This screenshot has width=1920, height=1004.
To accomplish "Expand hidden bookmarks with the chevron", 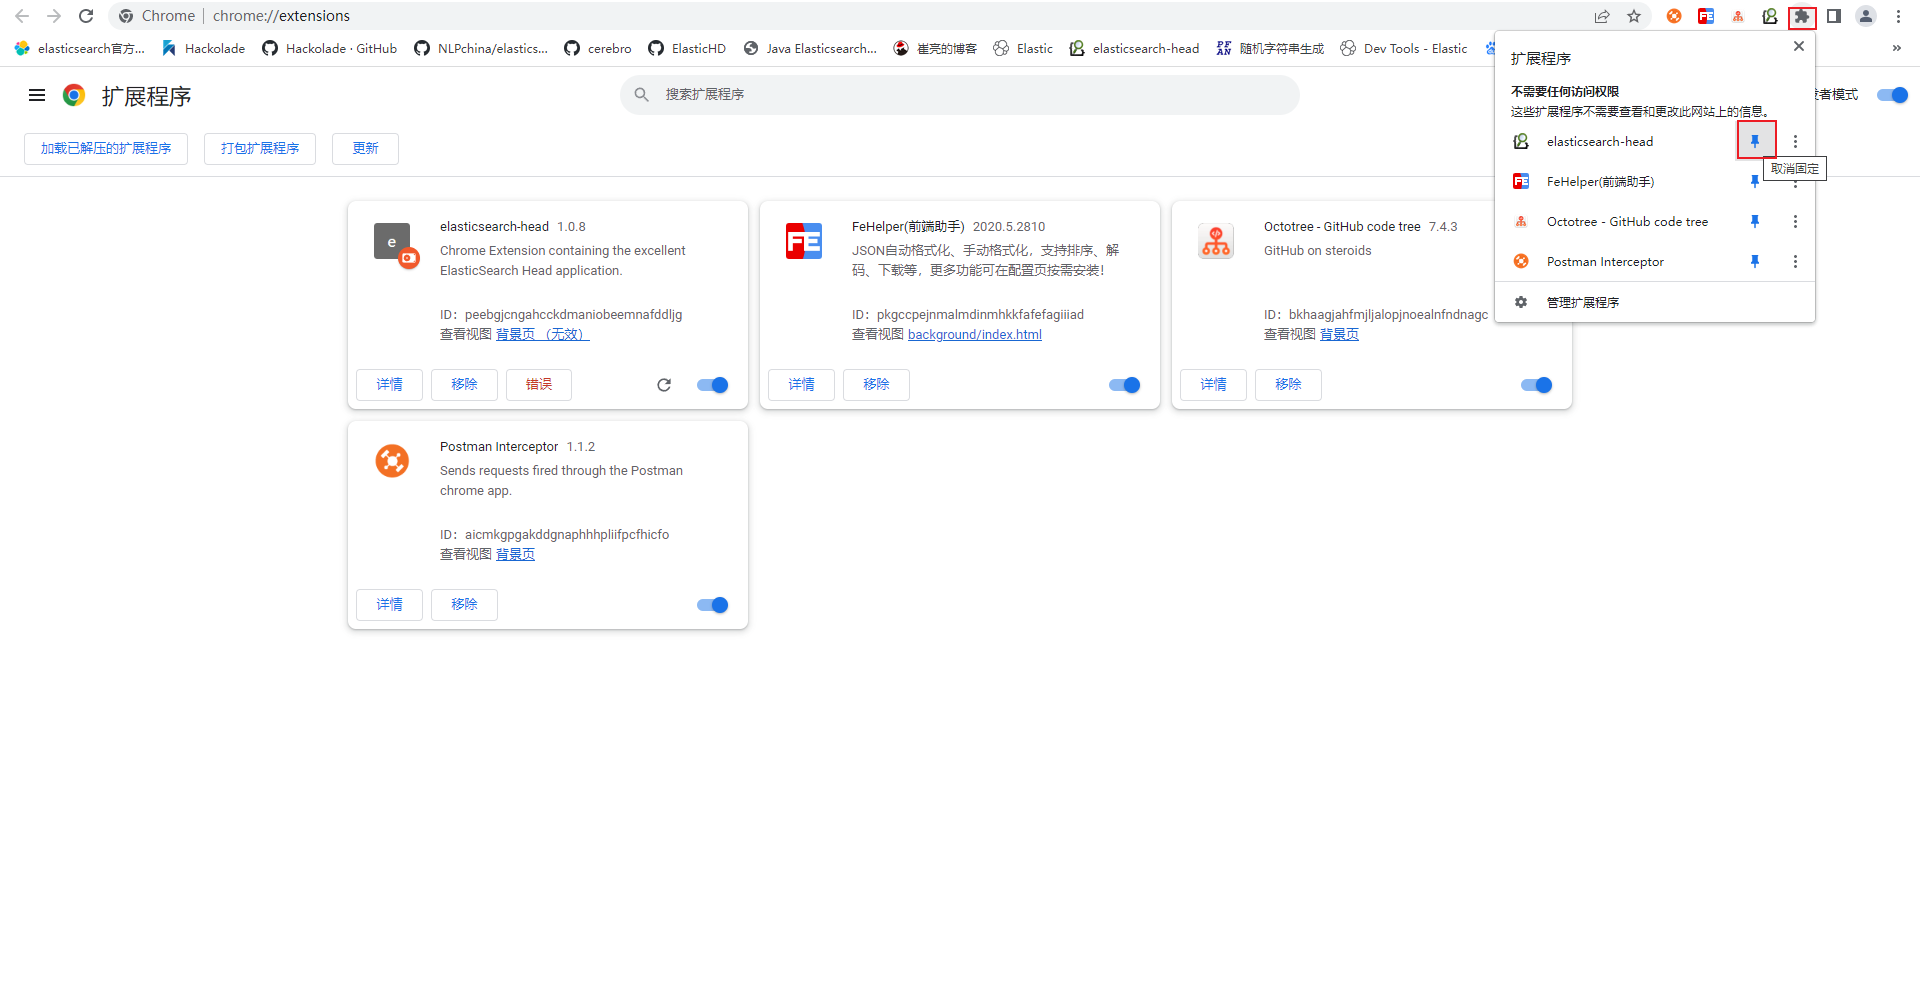I will click(1896, 48).
